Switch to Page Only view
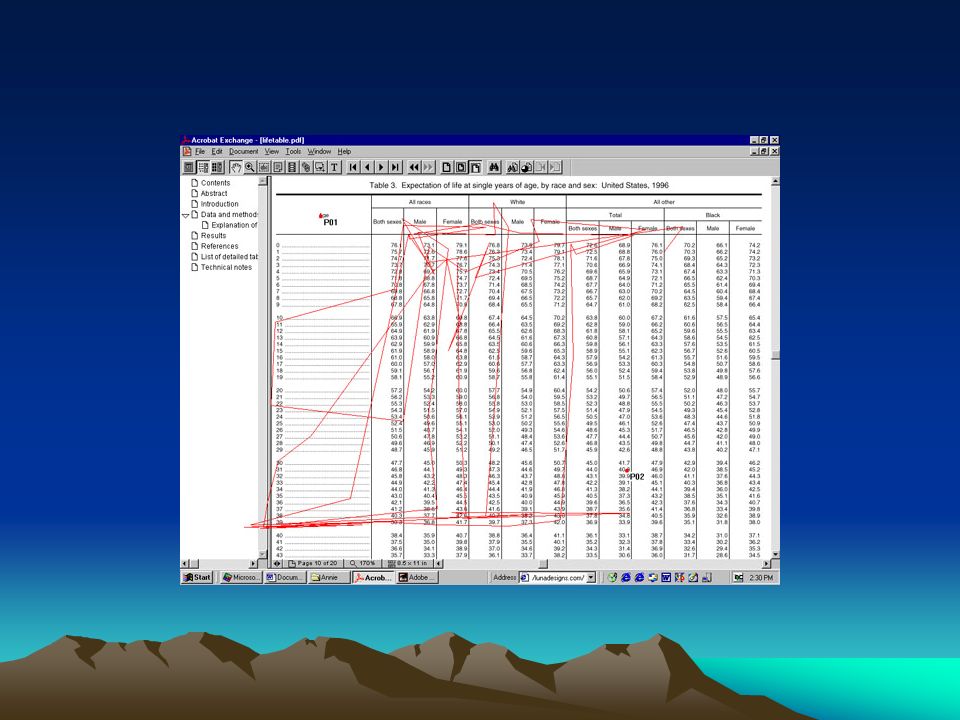 (189, 167)
